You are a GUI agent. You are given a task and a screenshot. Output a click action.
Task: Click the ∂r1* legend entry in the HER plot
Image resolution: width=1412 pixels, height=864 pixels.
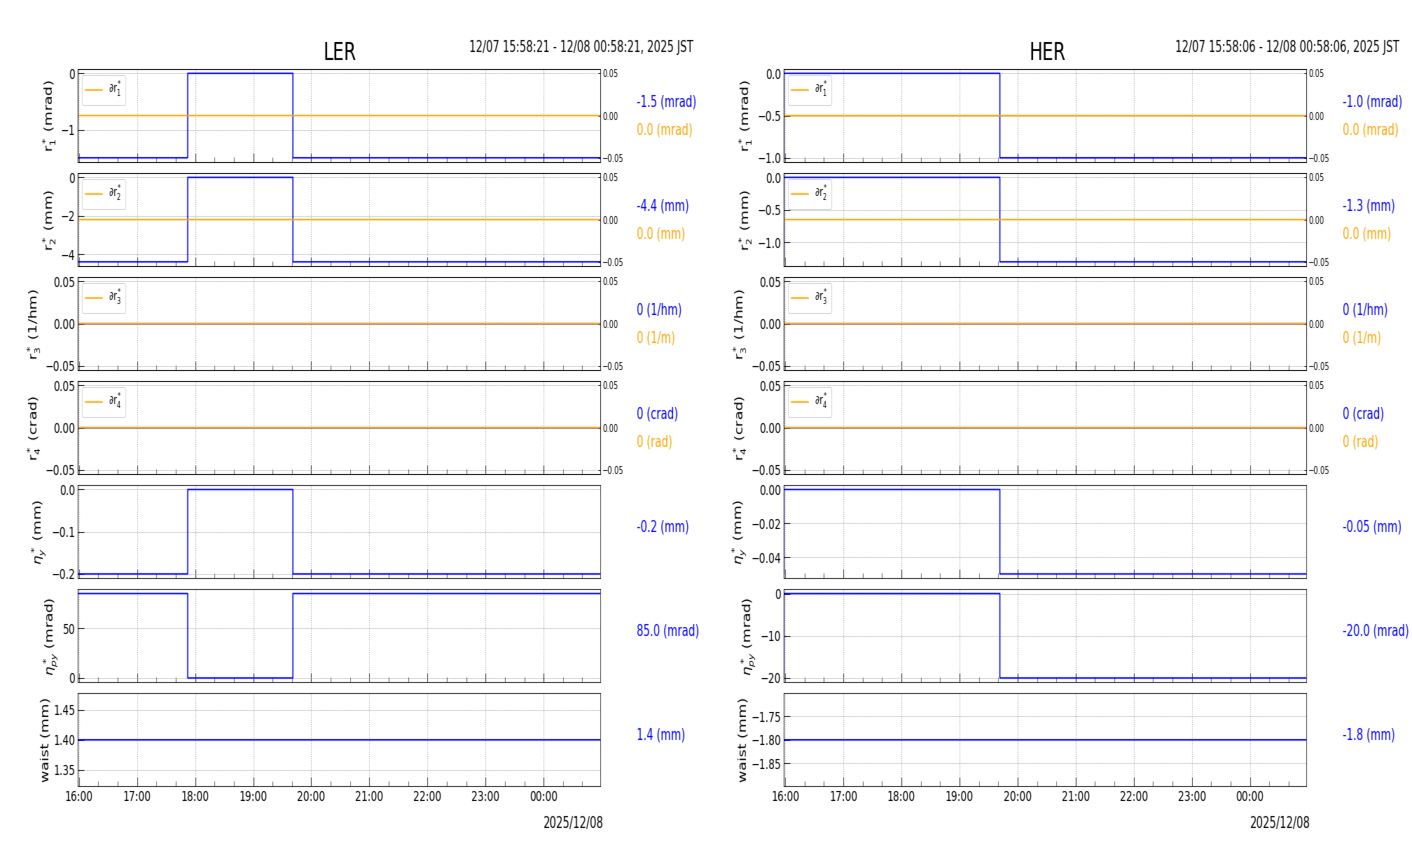[810, 90]
